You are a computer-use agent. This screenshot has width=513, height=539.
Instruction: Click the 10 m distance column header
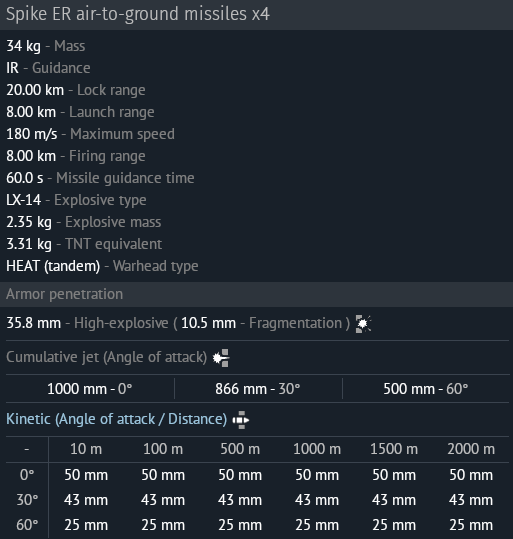(x=86, y=449)
